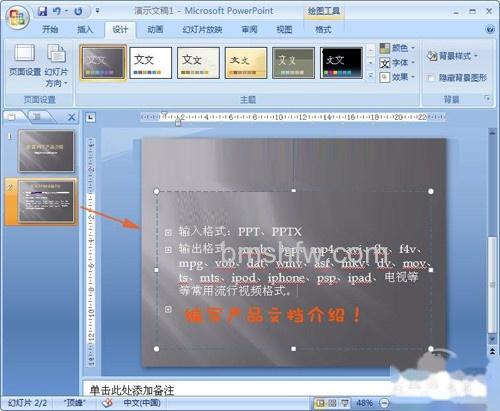
Task: Redo the last action
Action: (78, 11)
